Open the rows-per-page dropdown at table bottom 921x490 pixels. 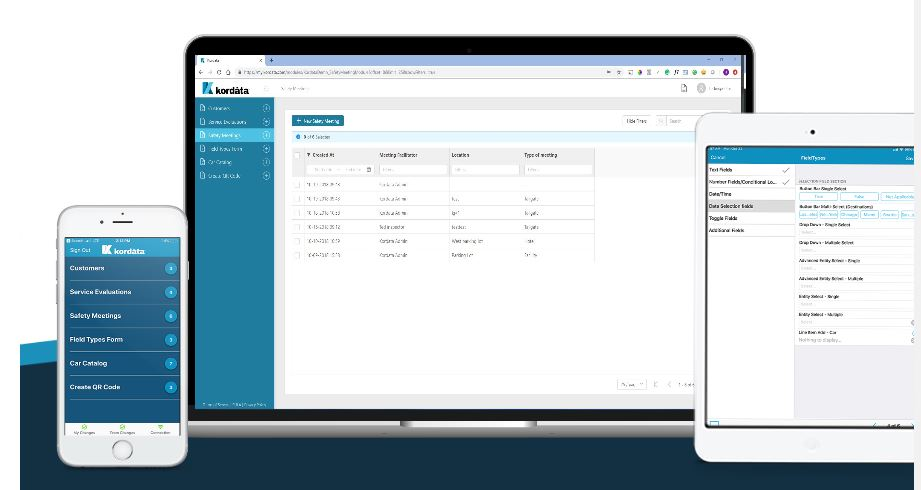click(631, 385)
